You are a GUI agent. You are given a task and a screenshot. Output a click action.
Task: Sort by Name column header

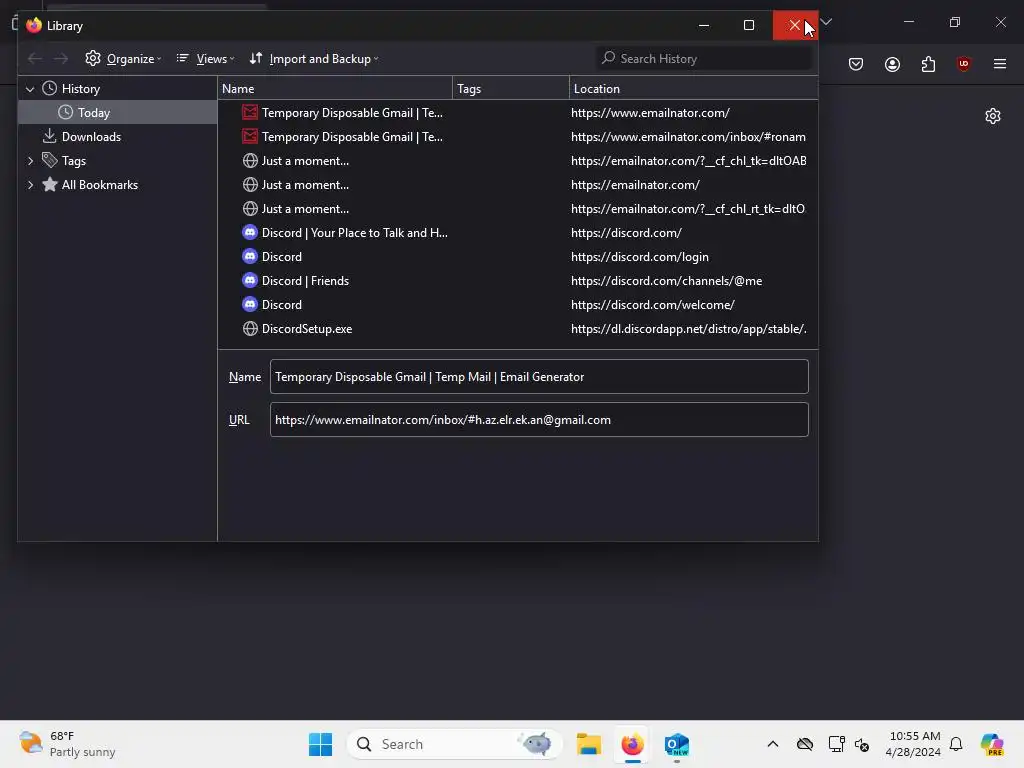(335, 89)
